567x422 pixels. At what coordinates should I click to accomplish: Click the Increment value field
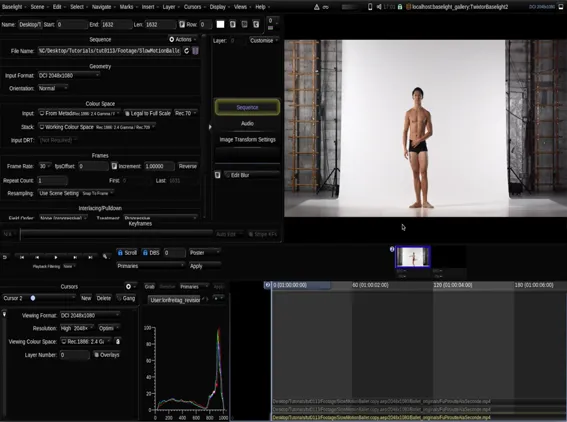159,166
